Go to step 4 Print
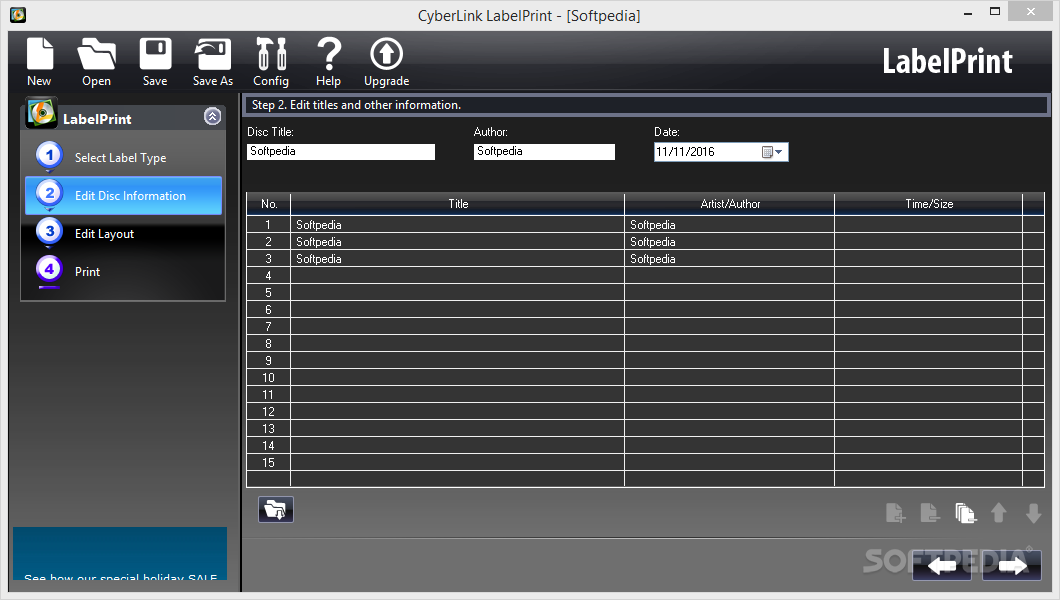The image size is (1060, 600). [x=123, y=271]
